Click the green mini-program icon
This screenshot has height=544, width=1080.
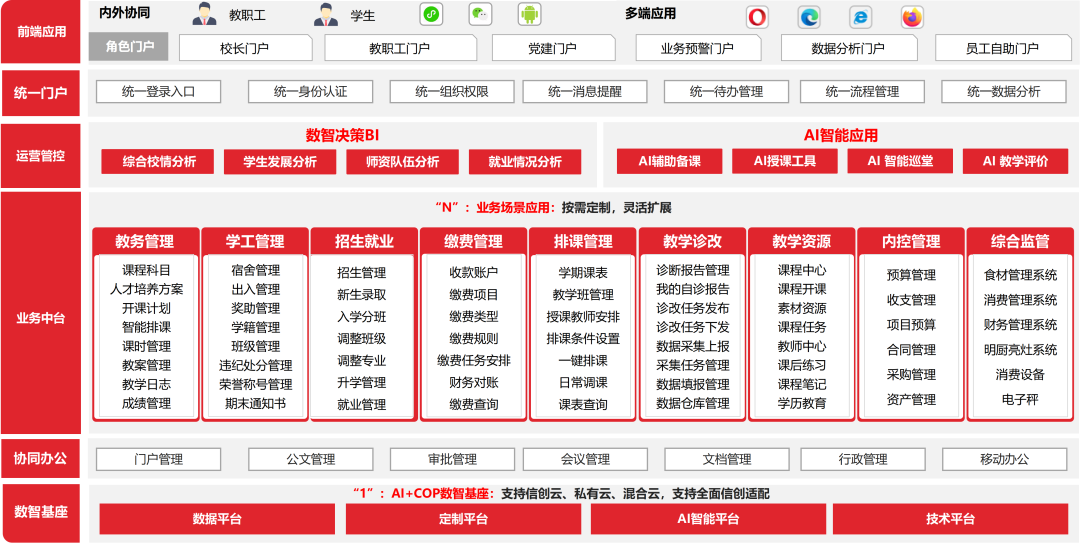(430, 14)
